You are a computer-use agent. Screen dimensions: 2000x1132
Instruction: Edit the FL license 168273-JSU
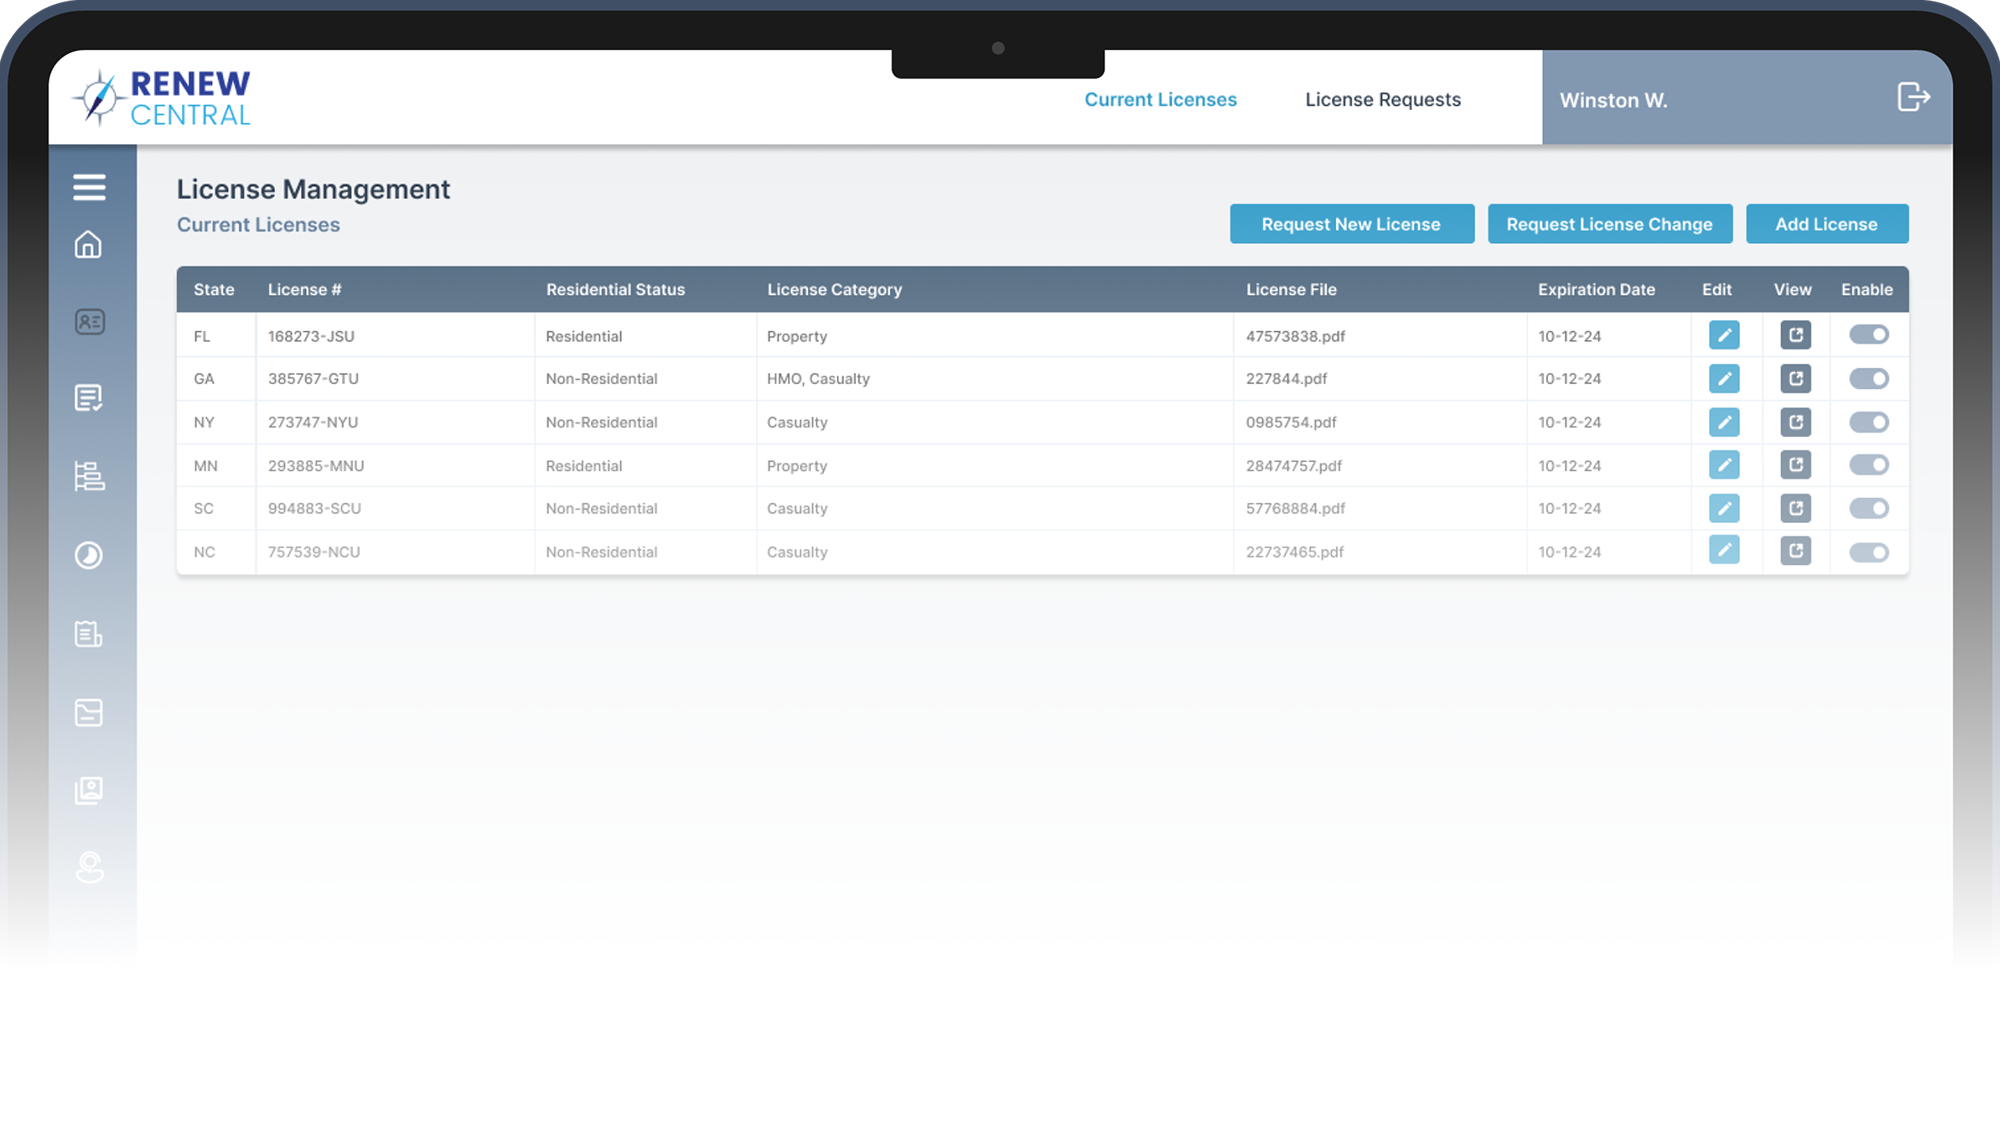pyautogui.click(x=1724, y=335)
